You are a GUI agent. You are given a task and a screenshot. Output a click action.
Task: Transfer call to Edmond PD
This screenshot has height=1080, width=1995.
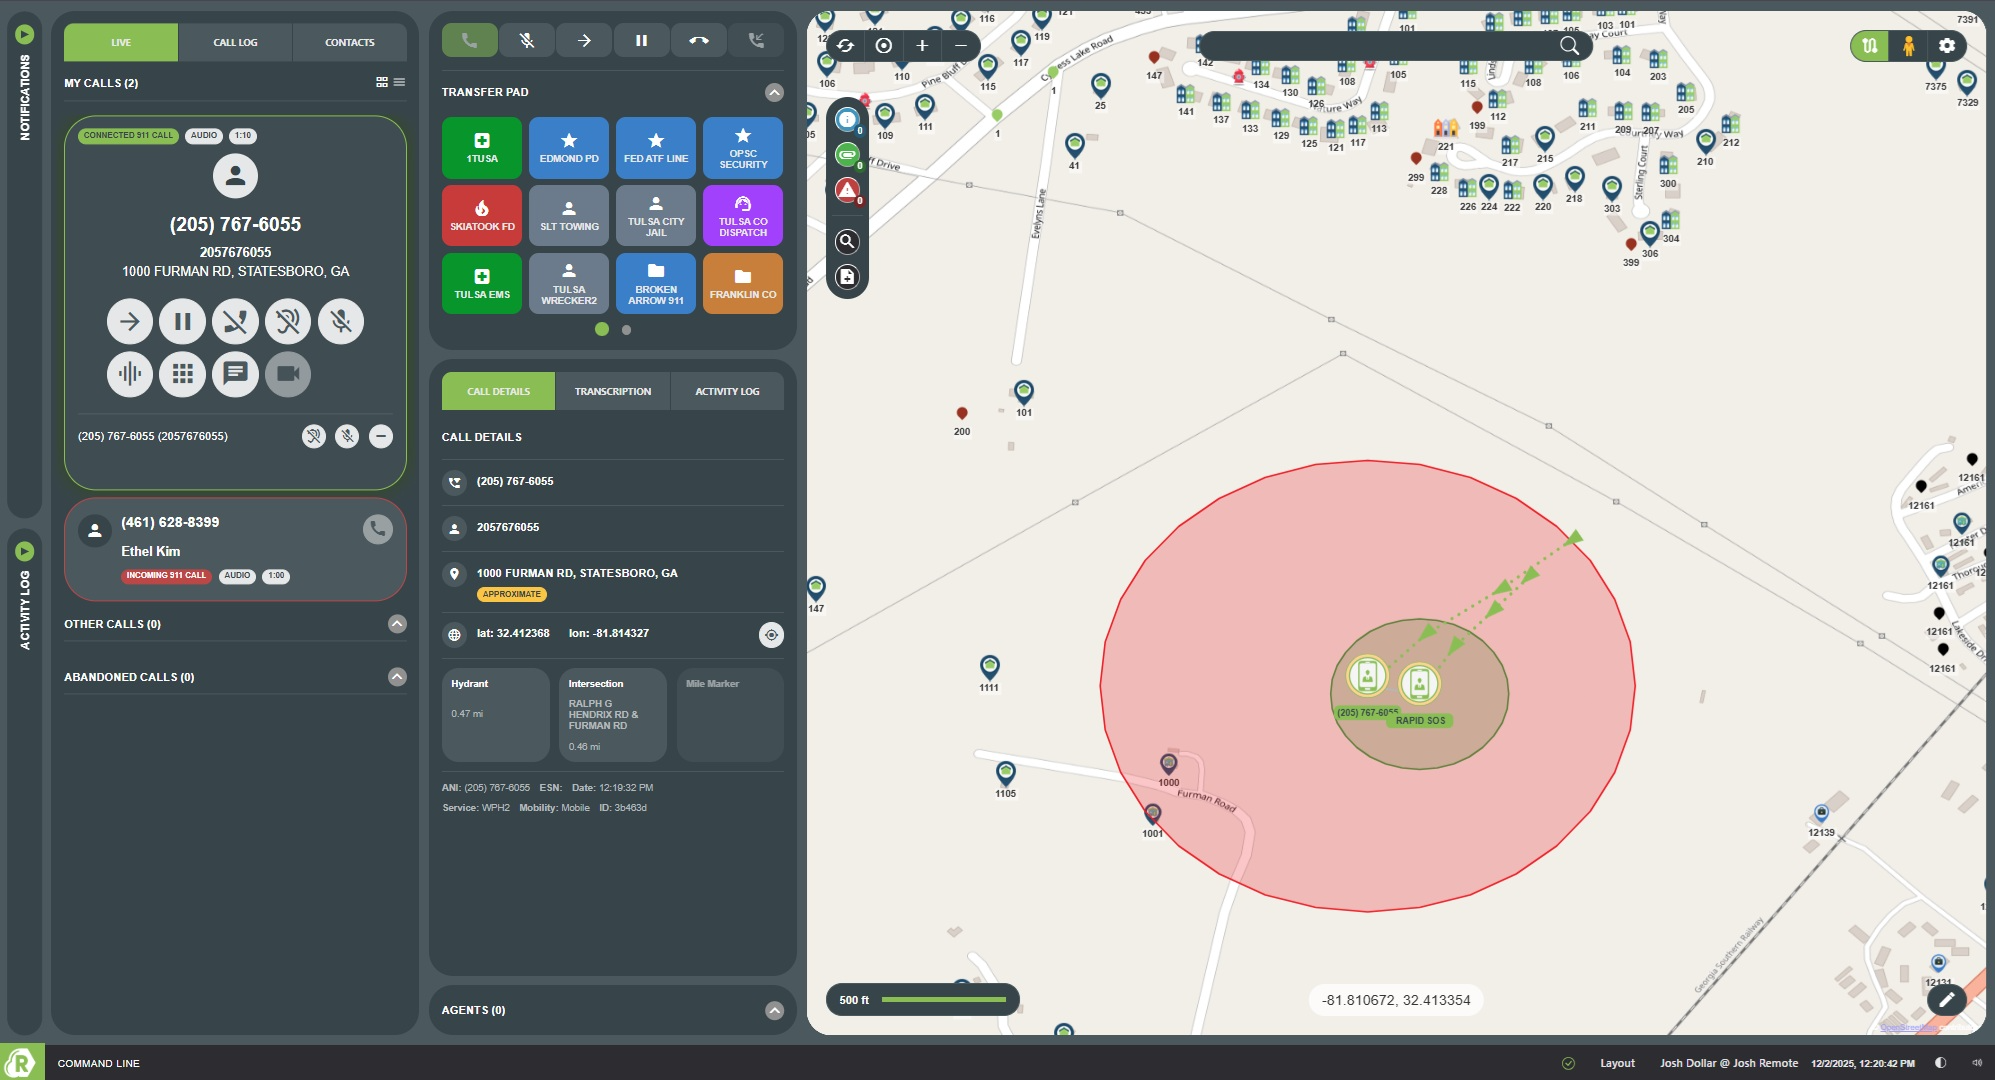568,148
